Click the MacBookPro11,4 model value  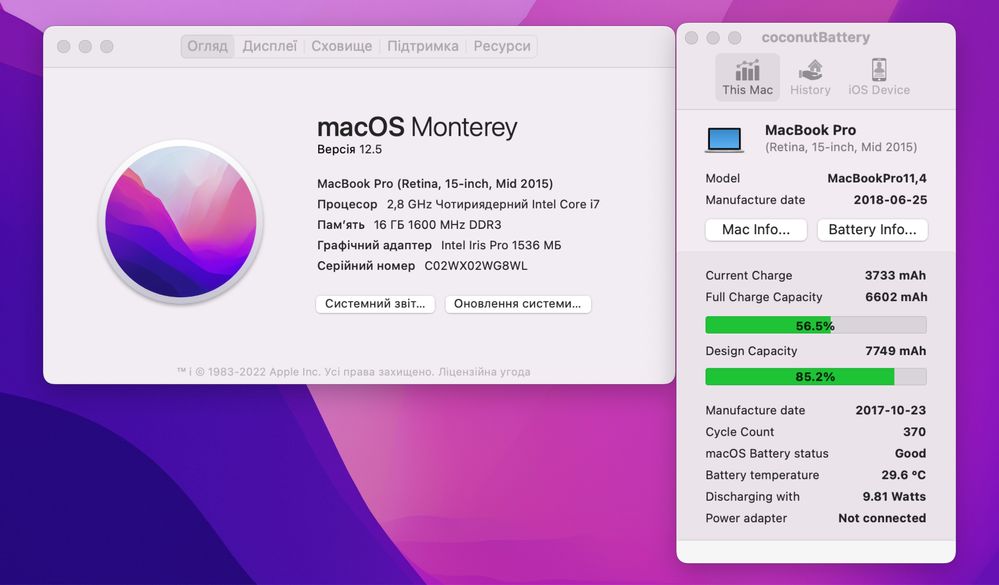pos(877,178)
